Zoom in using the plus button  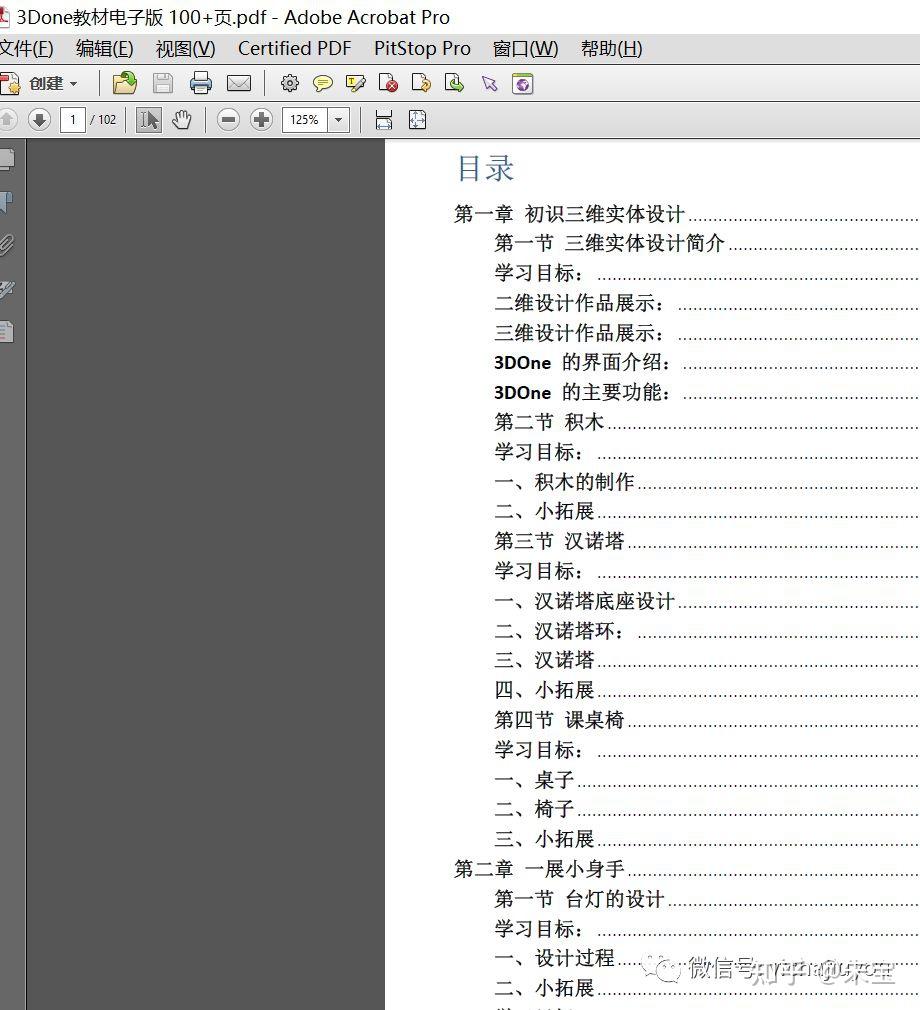pyautogui.click(x=261, y=119)
